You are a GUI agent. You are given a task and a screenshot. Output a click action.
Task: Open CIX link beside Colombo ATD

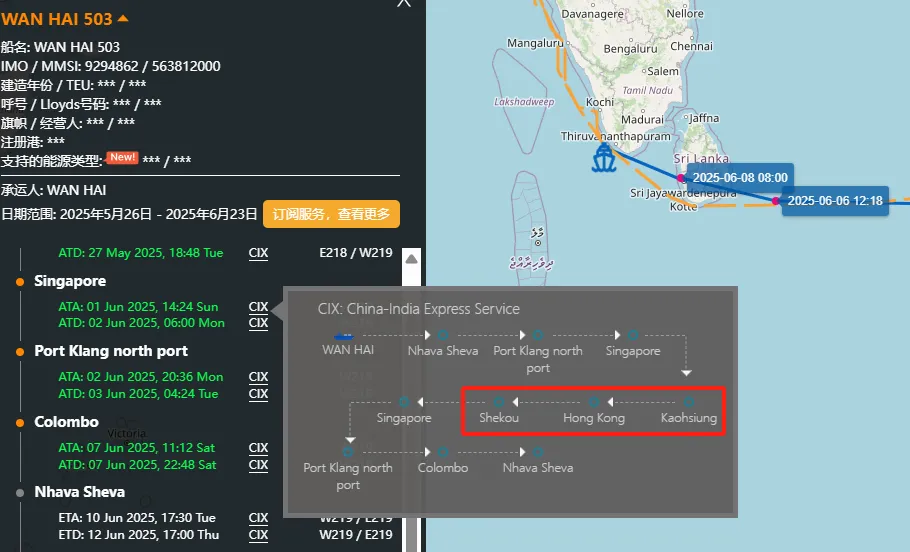258,464
